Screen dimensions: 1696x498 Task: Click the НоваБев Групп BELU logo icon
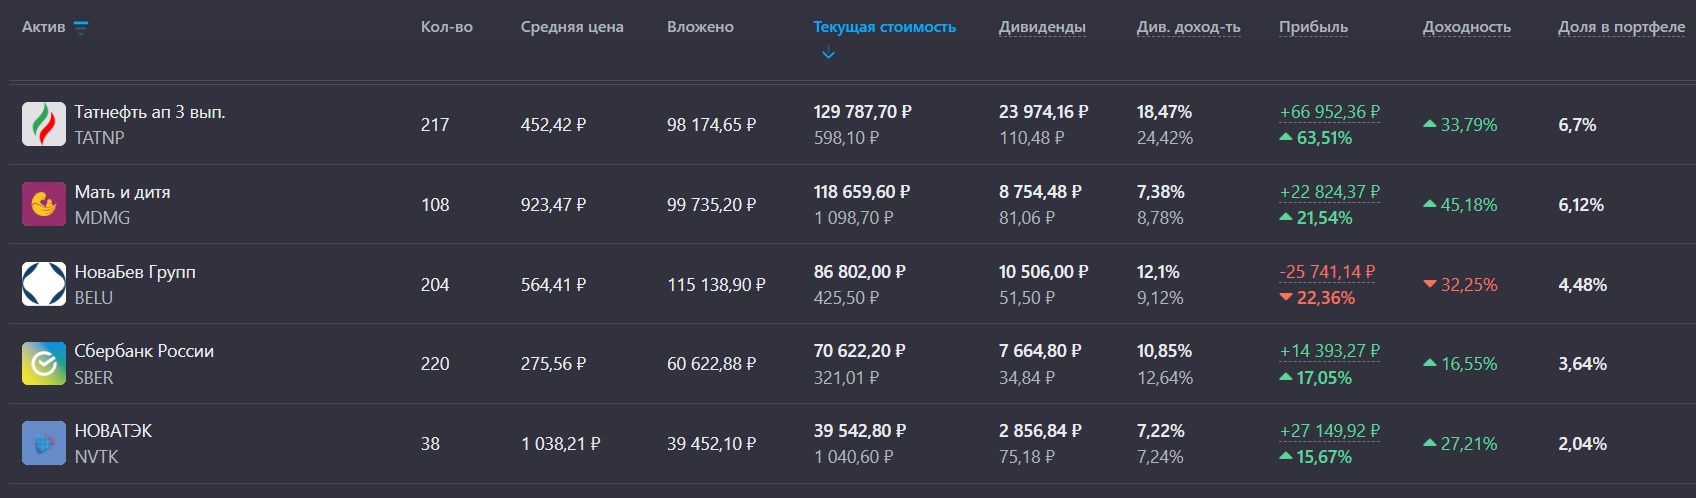point(44,284)
